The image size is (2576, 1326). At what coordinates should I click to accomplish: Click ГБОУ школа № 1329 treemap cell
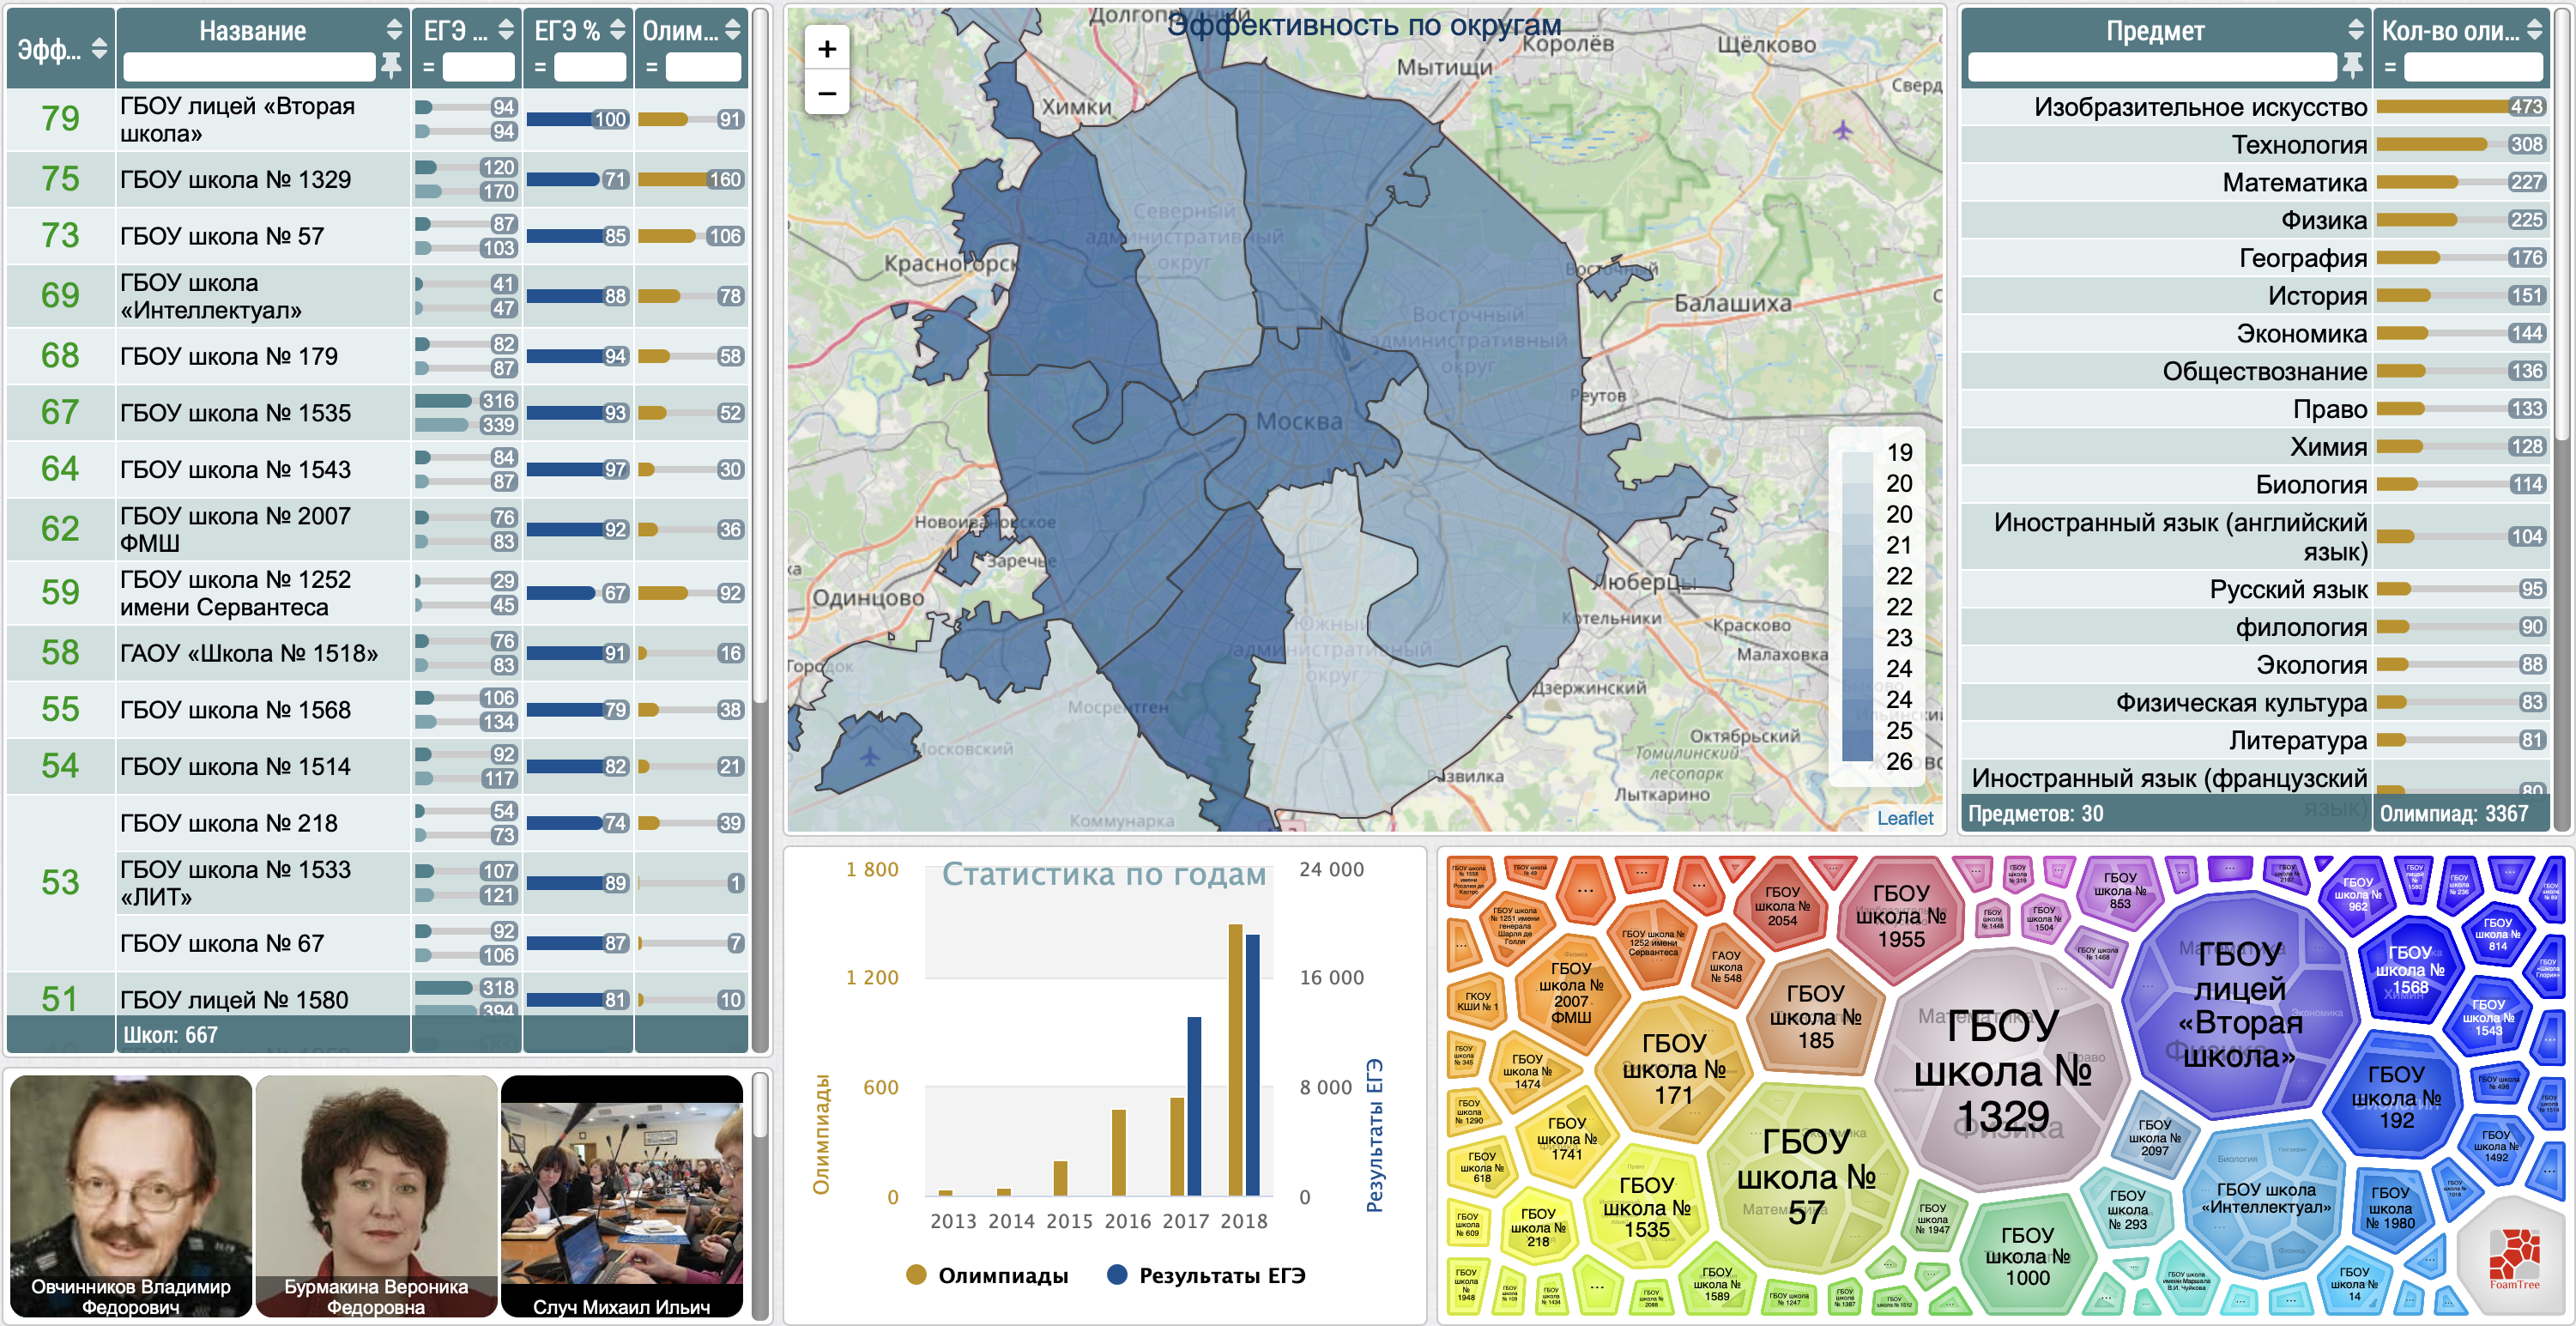2003,1072
